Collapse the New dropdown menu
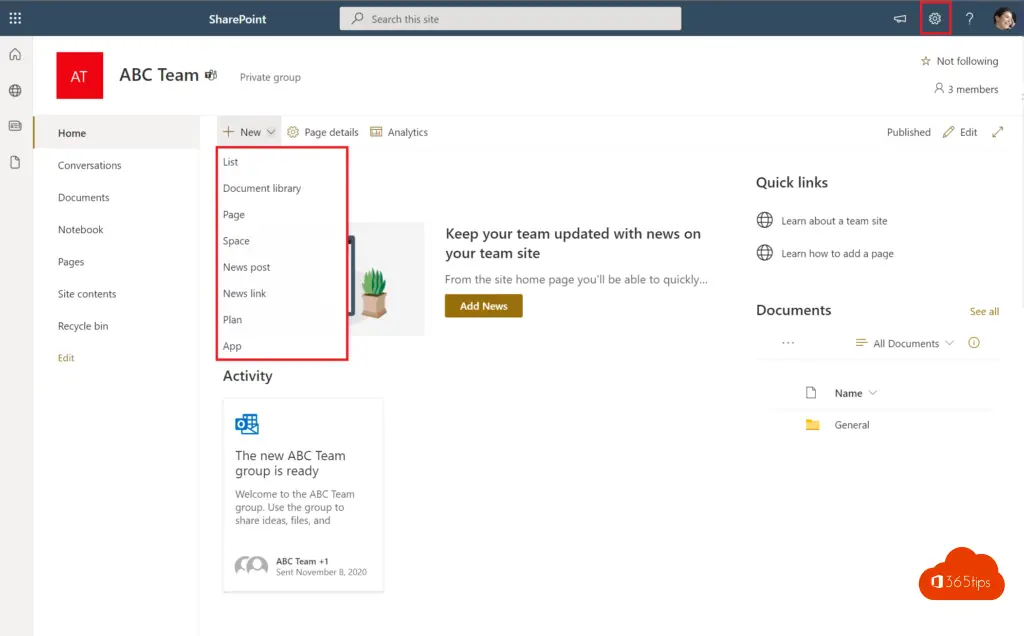 [249, 132]
